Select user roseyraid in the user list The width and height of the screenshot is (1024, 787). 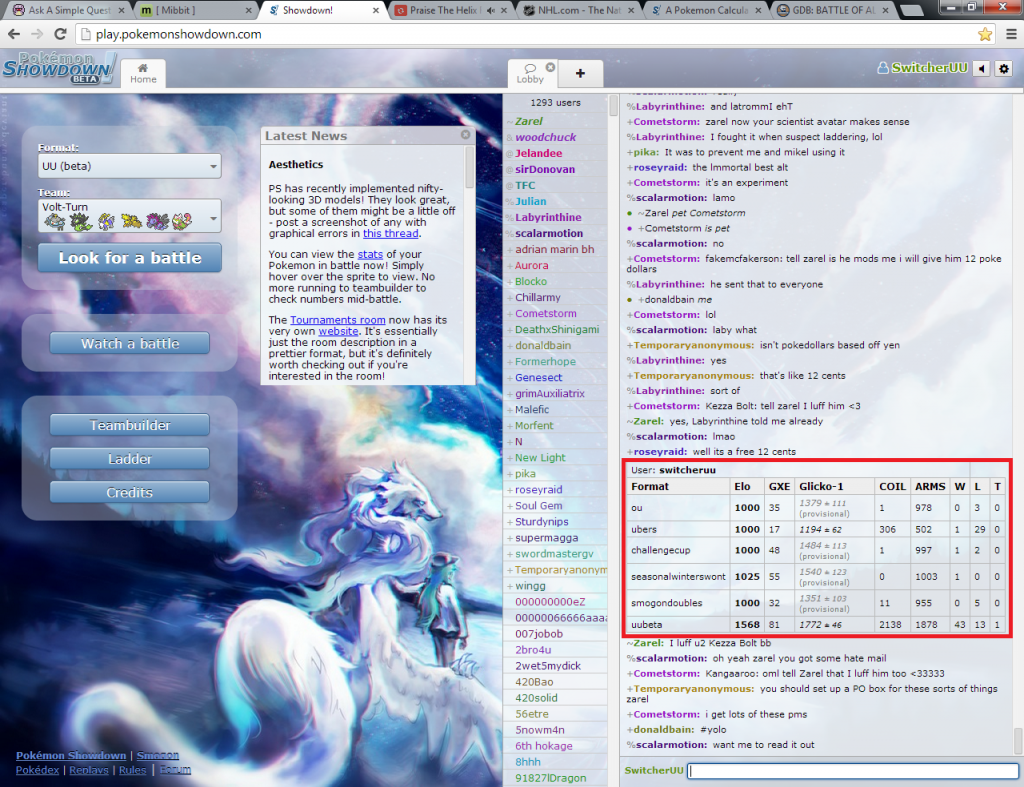point(538,490)
